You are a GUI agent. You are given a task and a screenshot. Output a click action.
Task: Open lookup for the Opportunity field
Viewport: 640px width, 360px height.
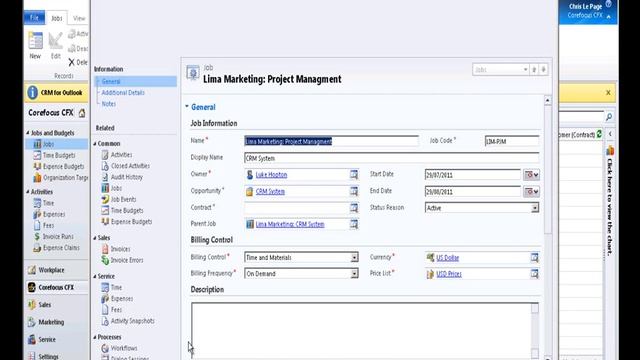click(354, 191)
